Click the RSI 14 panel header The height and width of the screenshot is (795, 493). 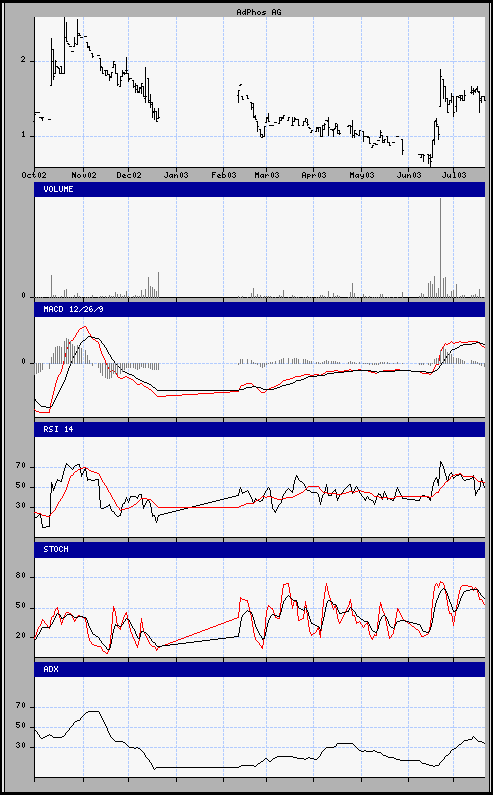(x=260, y=429)
